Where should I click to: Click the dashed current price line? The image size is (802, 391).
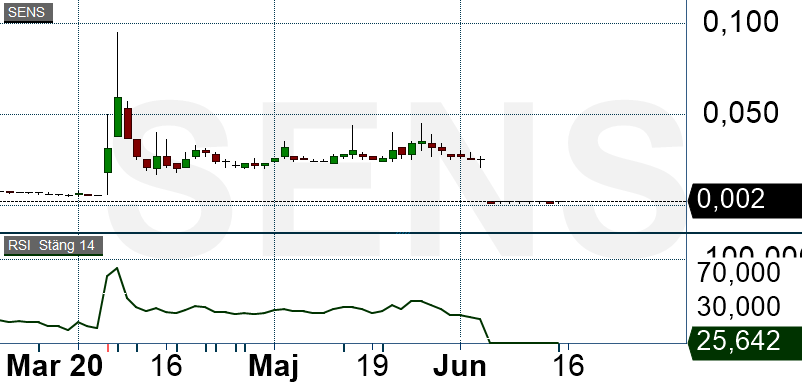[343, 201]
